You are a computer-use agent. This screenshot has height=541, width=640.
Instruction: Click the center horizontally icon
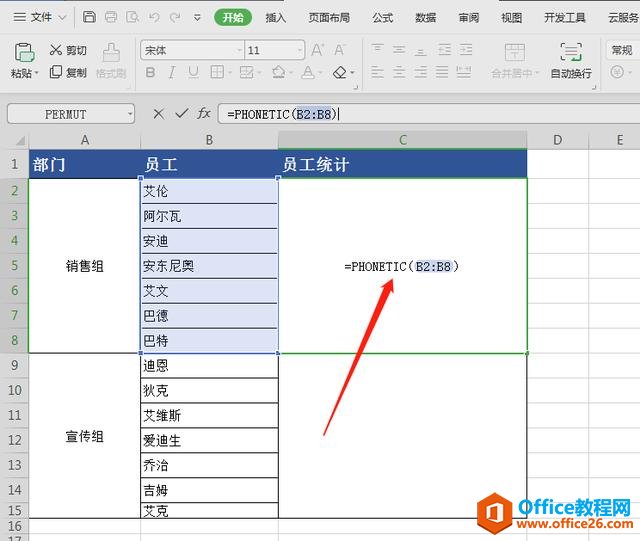(x=399, y=73)
